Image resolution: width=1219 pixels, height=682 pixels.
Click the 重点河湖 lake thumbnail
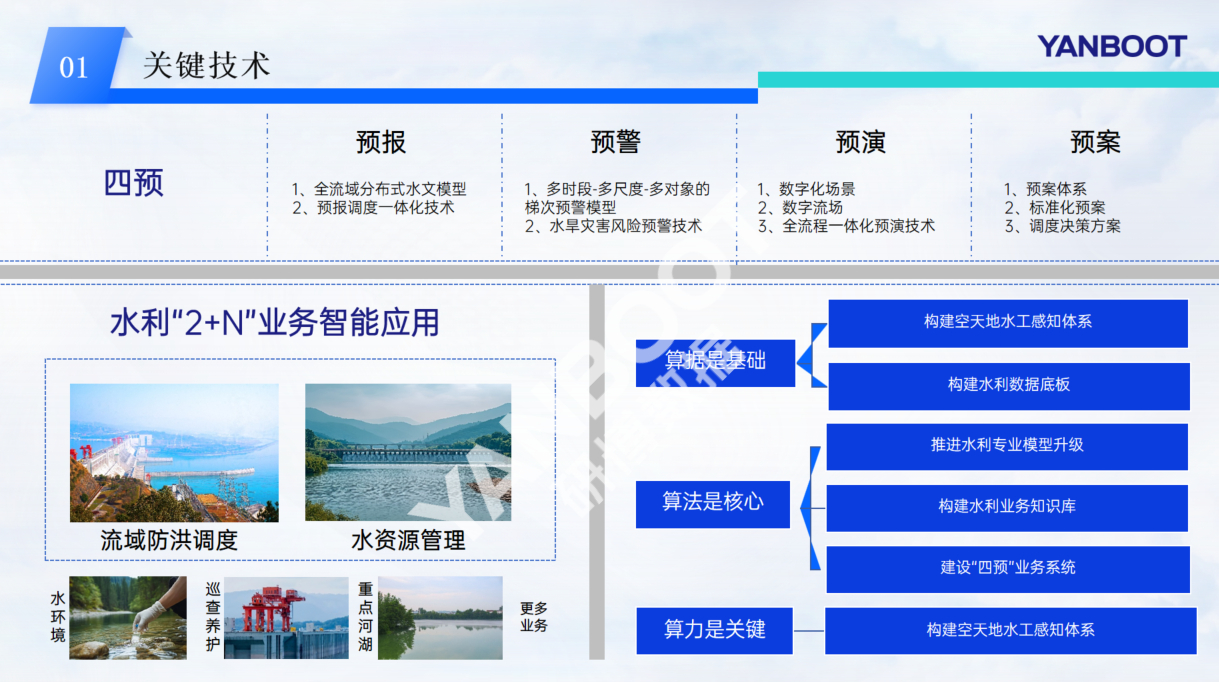(x=440, y=618)
